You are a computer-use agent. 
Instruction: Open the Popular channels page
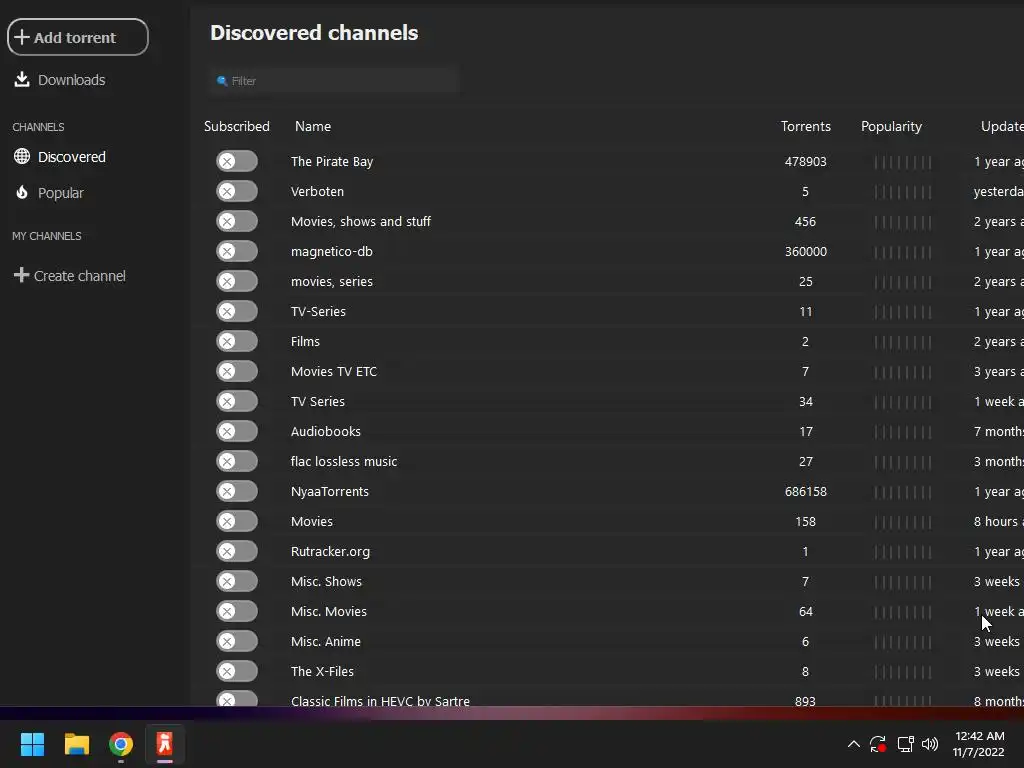pos(49,193)
